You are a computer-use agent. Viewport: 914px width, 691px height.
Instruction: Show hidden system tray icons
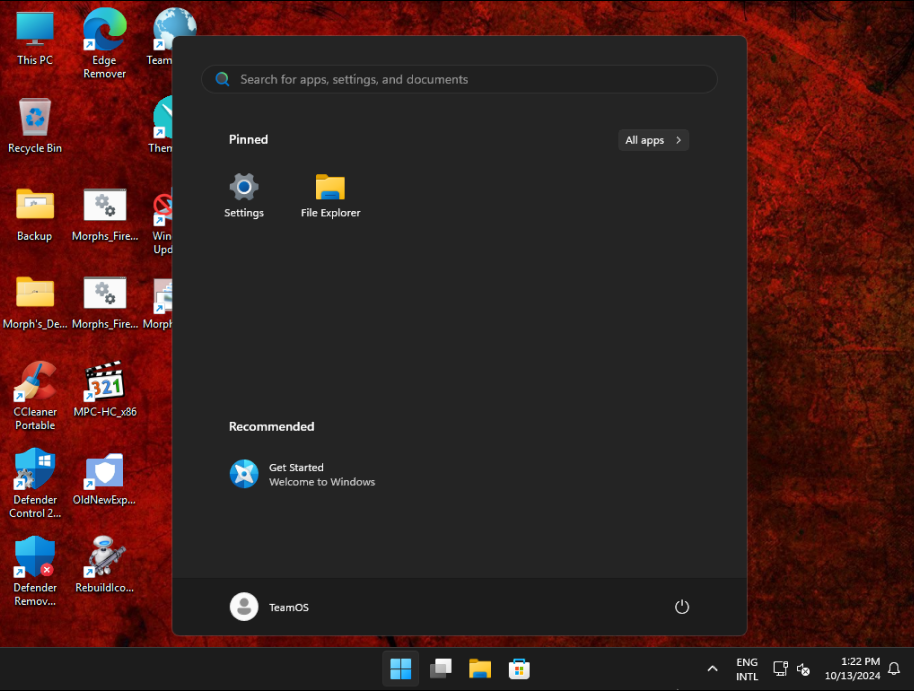click(712, 669)
